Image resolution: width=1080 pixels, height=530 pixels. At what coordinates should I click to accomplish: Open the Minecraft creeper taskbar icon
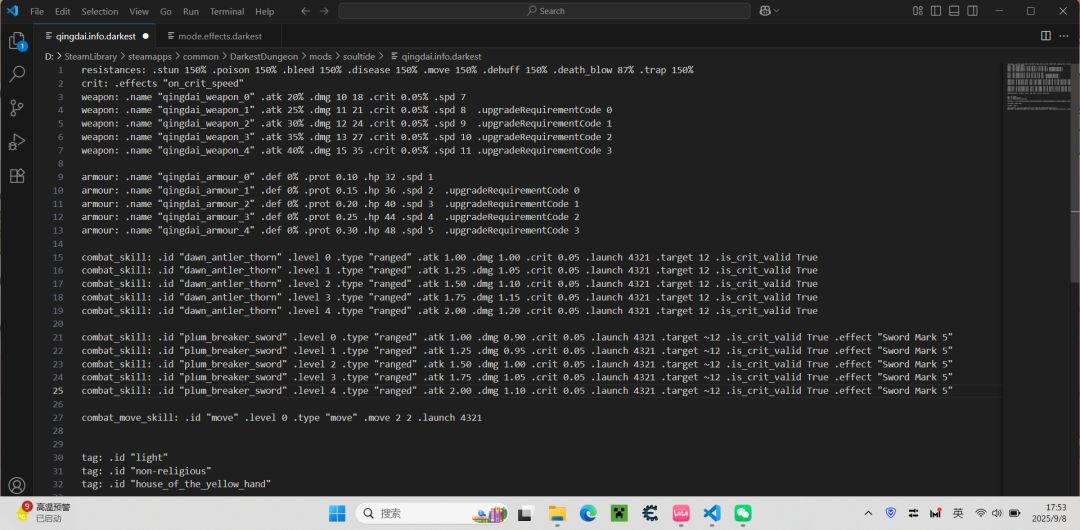tap(619, 513)
